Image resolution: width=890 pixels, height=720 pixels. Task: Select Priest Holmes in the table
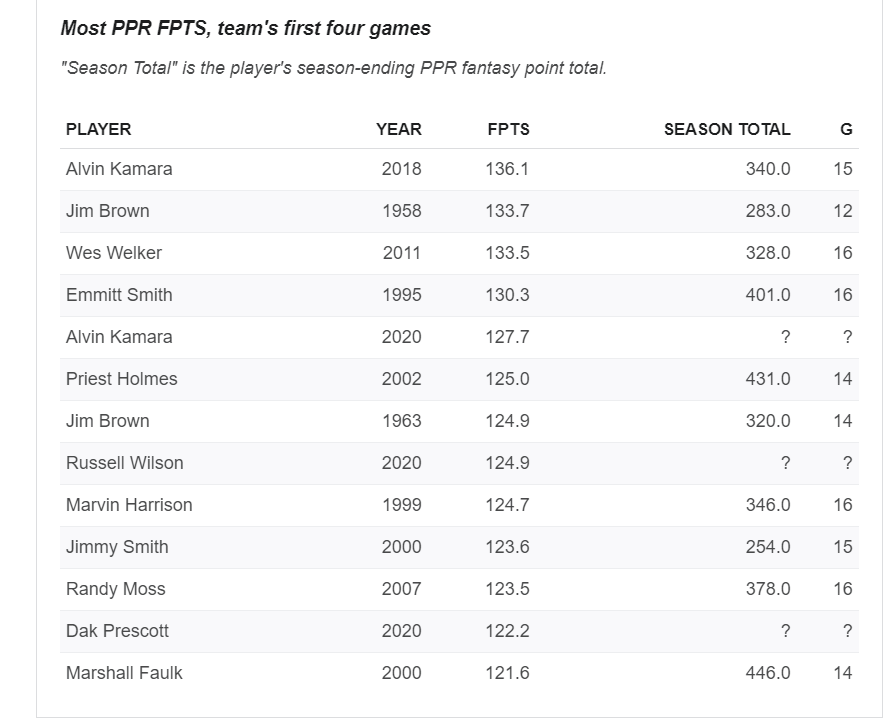point(121,379)
